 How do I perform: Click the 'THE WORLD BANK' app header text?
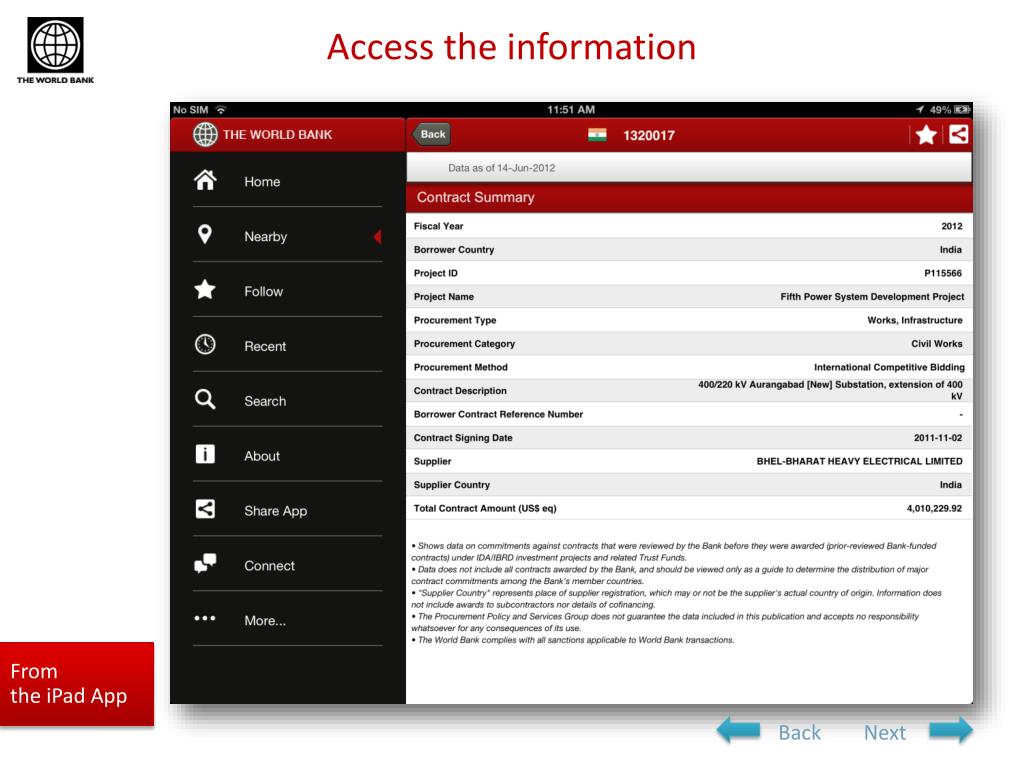click(277, 135)
